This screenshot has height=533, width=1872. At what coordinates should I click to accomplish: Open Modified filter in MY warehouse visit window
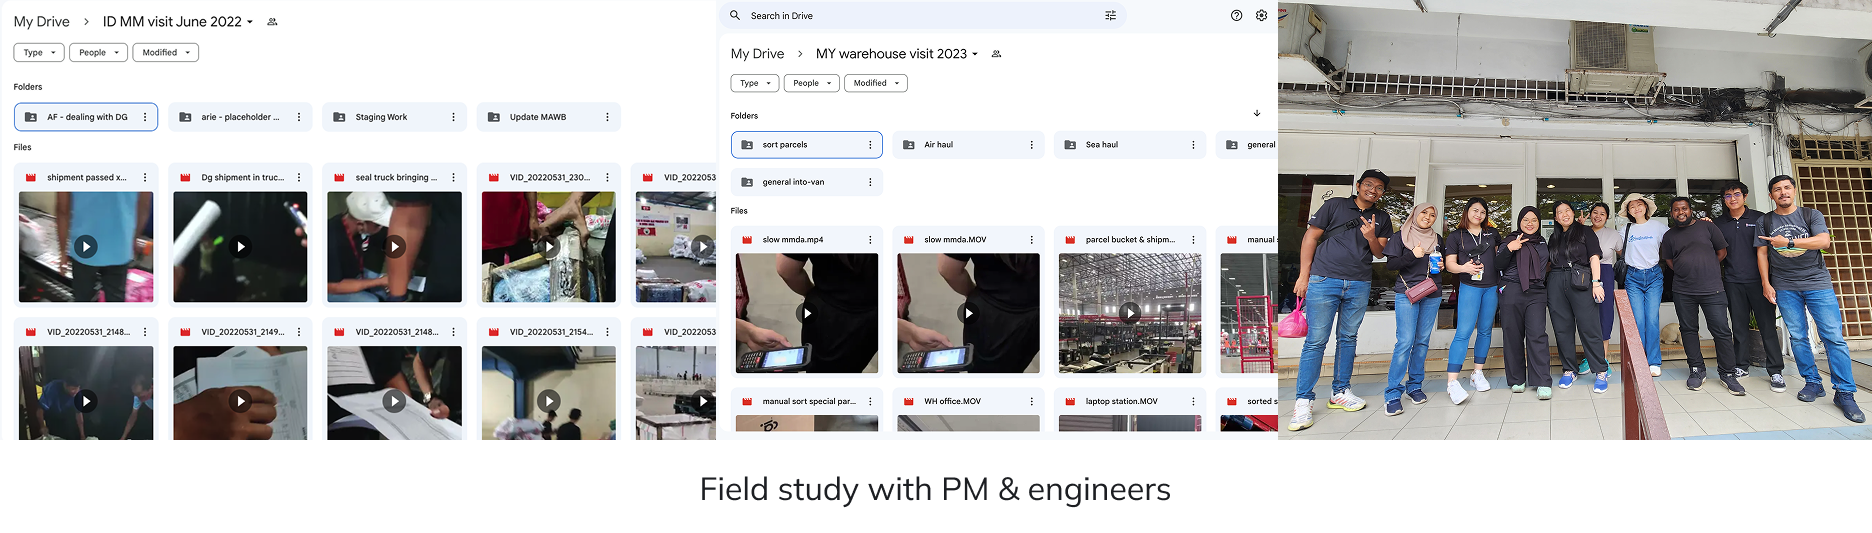pyautogui.click(x=876, y=83)
